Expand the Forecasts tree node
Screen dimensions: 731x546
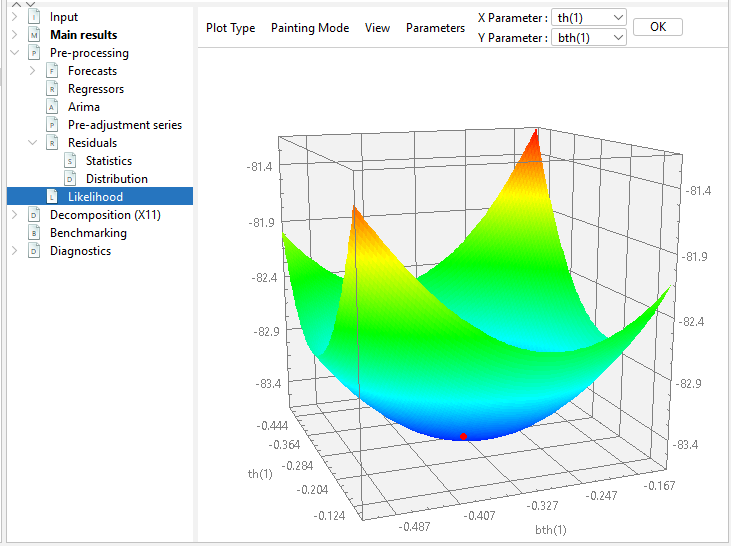[x=32, y=71]
